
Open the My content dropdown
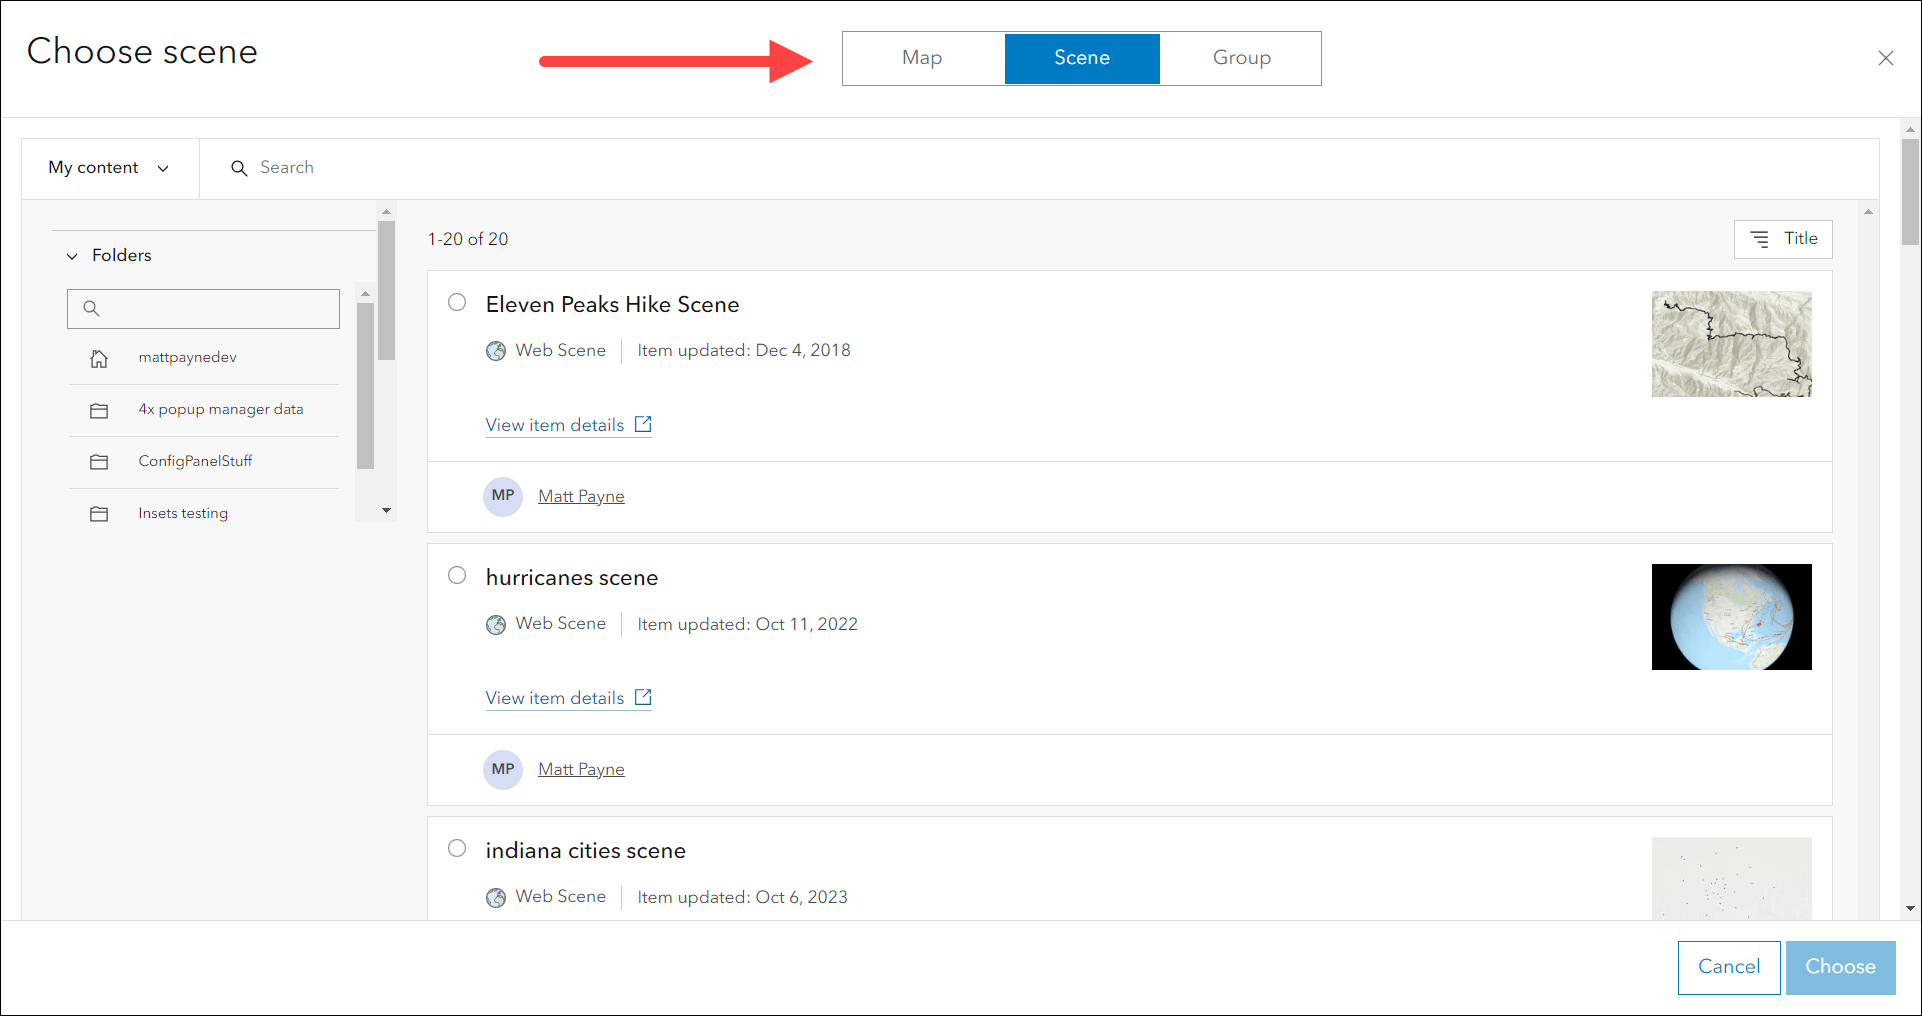pyautogui.click(x=109, y=168)
